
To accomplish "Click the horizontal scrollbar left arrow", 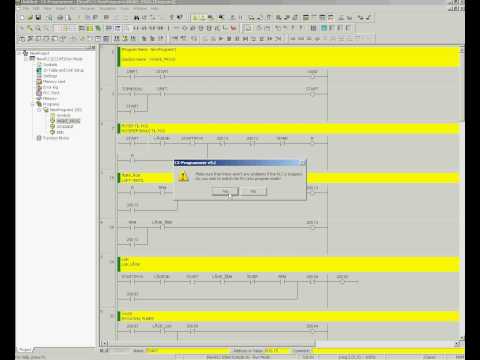I will coord(104,343).
